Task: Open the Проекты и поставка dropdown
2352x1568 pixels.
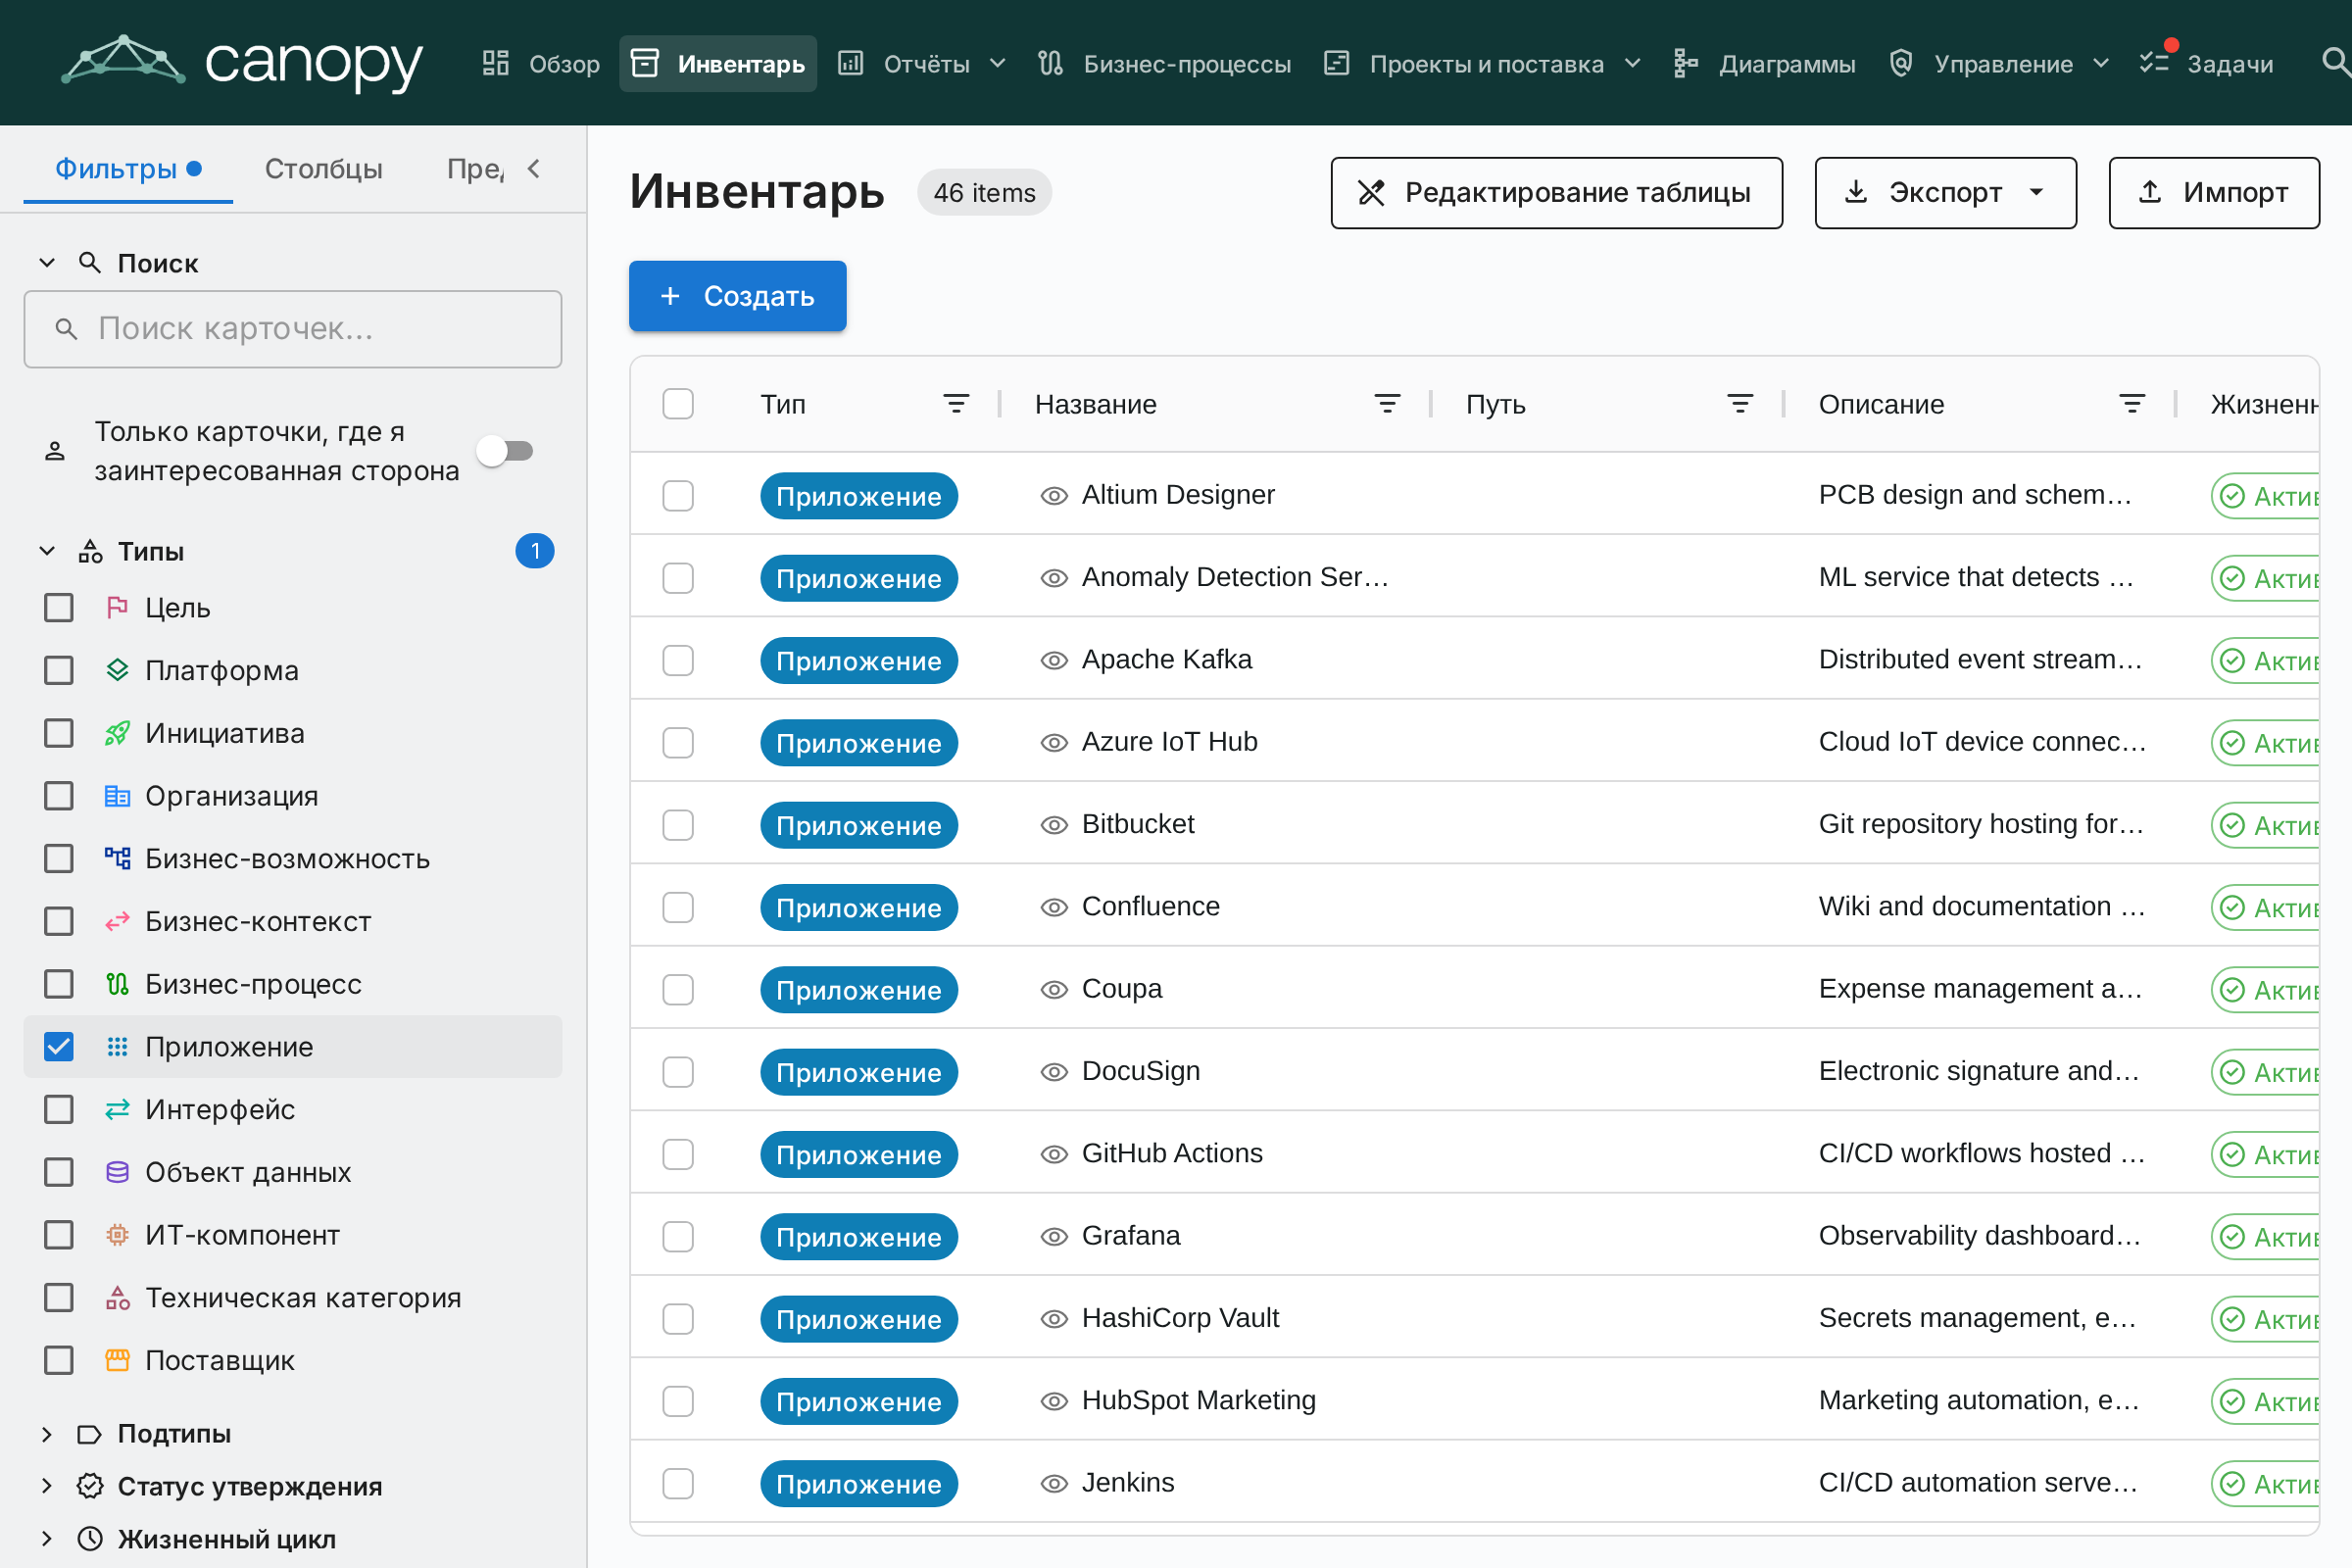Action: click(x=1483, y=64)
